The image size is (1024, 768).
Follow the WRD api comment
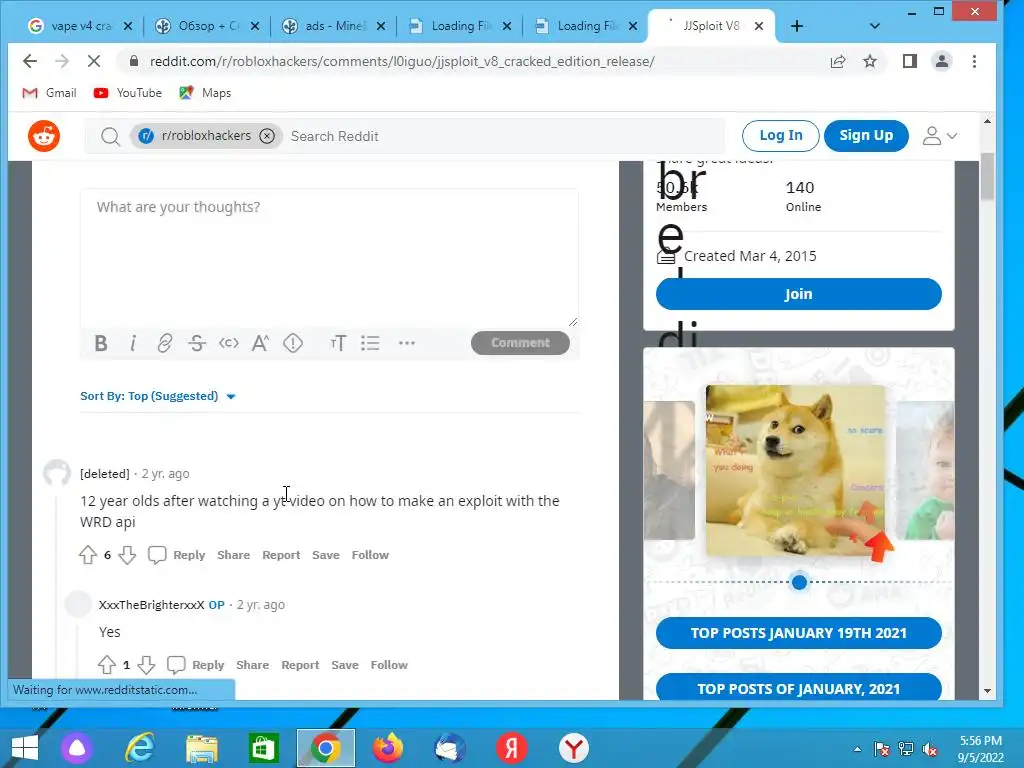tap(370, 555)
